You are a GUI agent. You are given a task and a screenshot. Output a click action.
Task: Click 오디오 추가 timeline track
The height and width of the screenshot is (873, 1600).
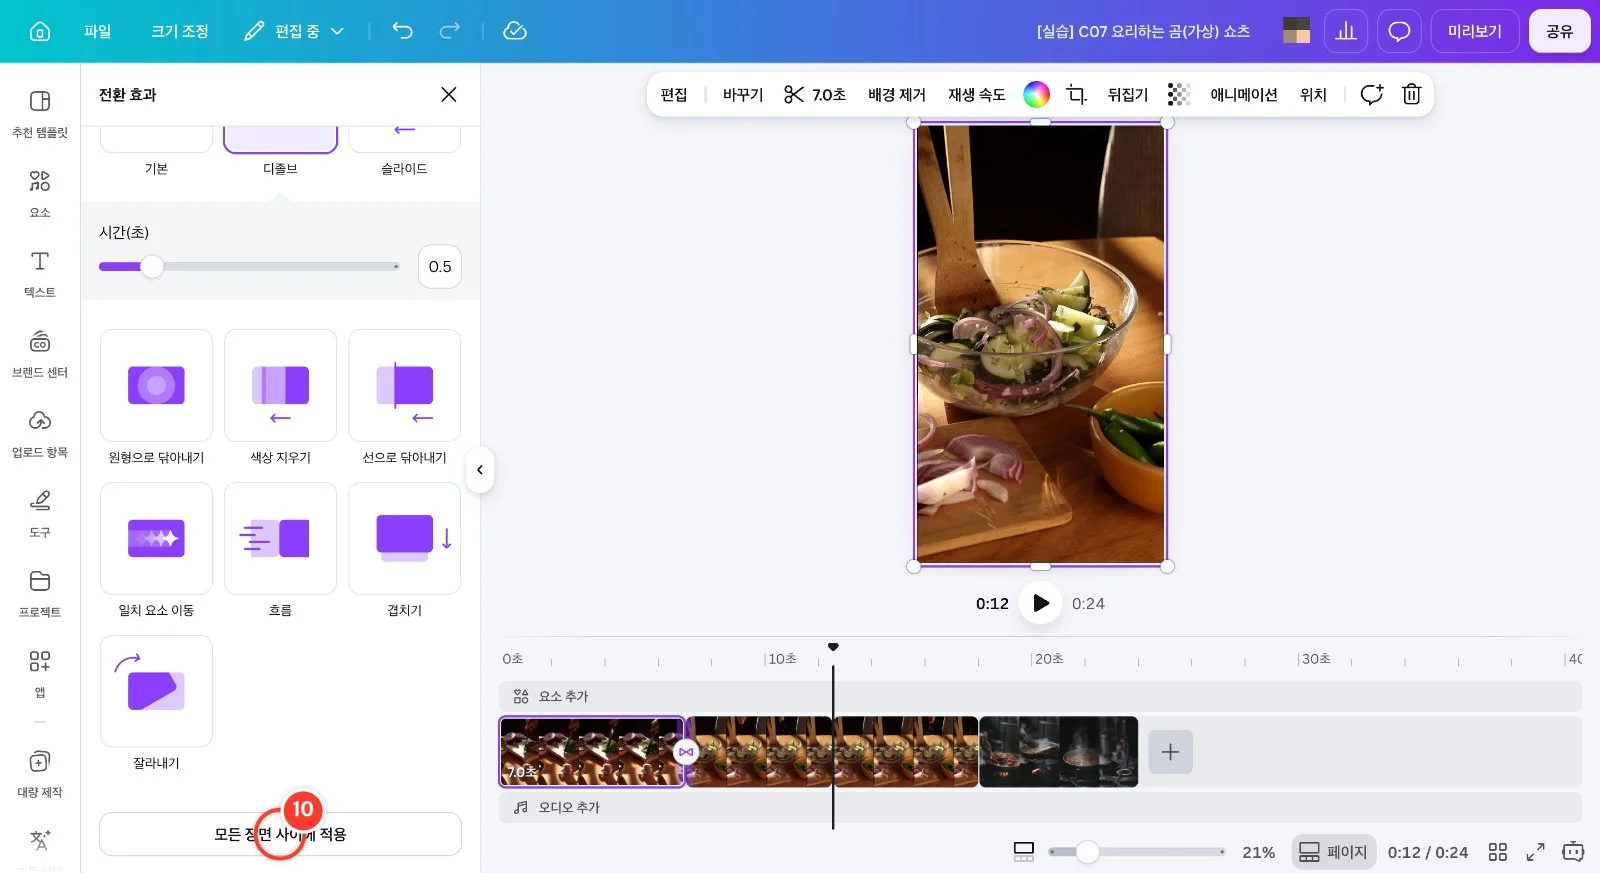[1040, 807]
